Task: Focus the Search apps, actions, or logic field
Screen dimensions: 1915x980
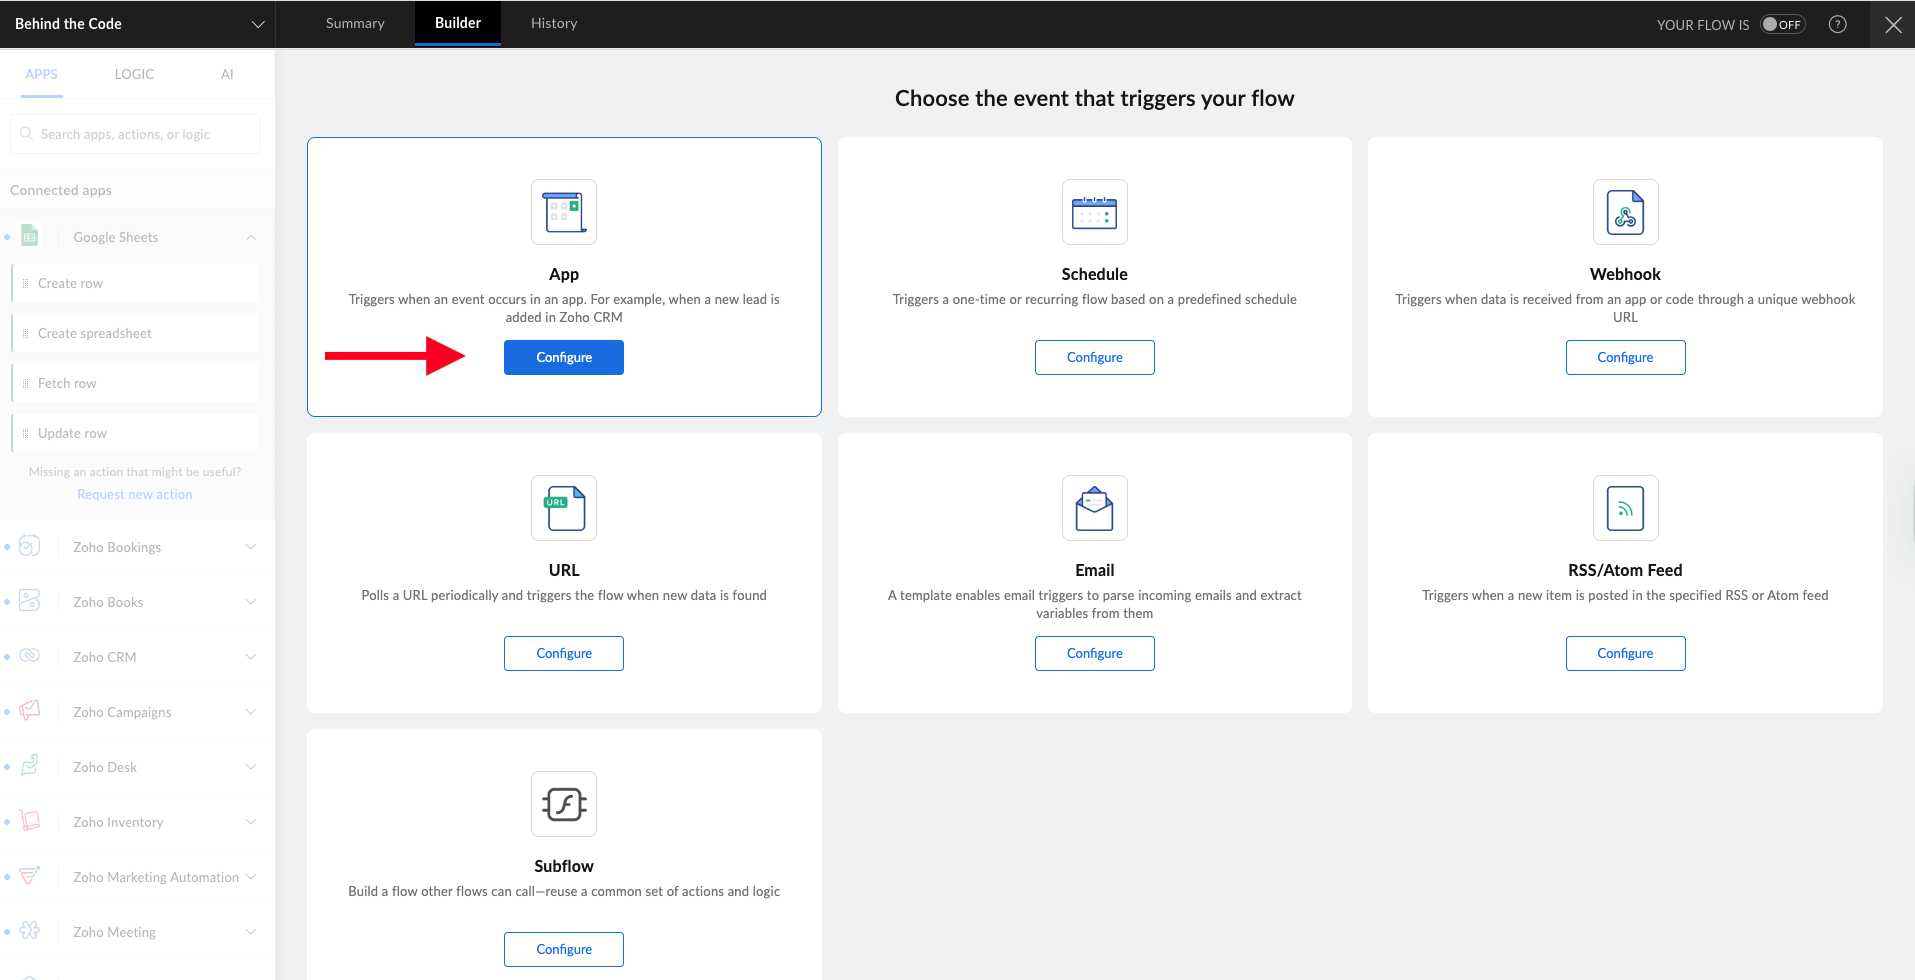Action: (x=135, y=134)
